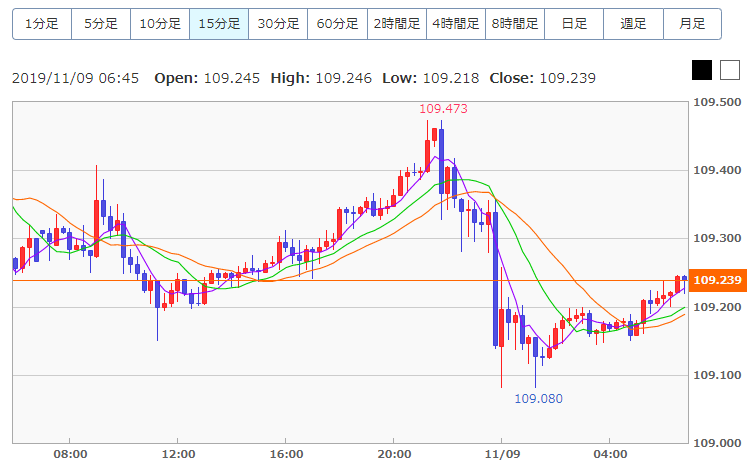Screen dimensions: 754x471
Task: Show the monthly 月足 chart
Action: point(692,24)
